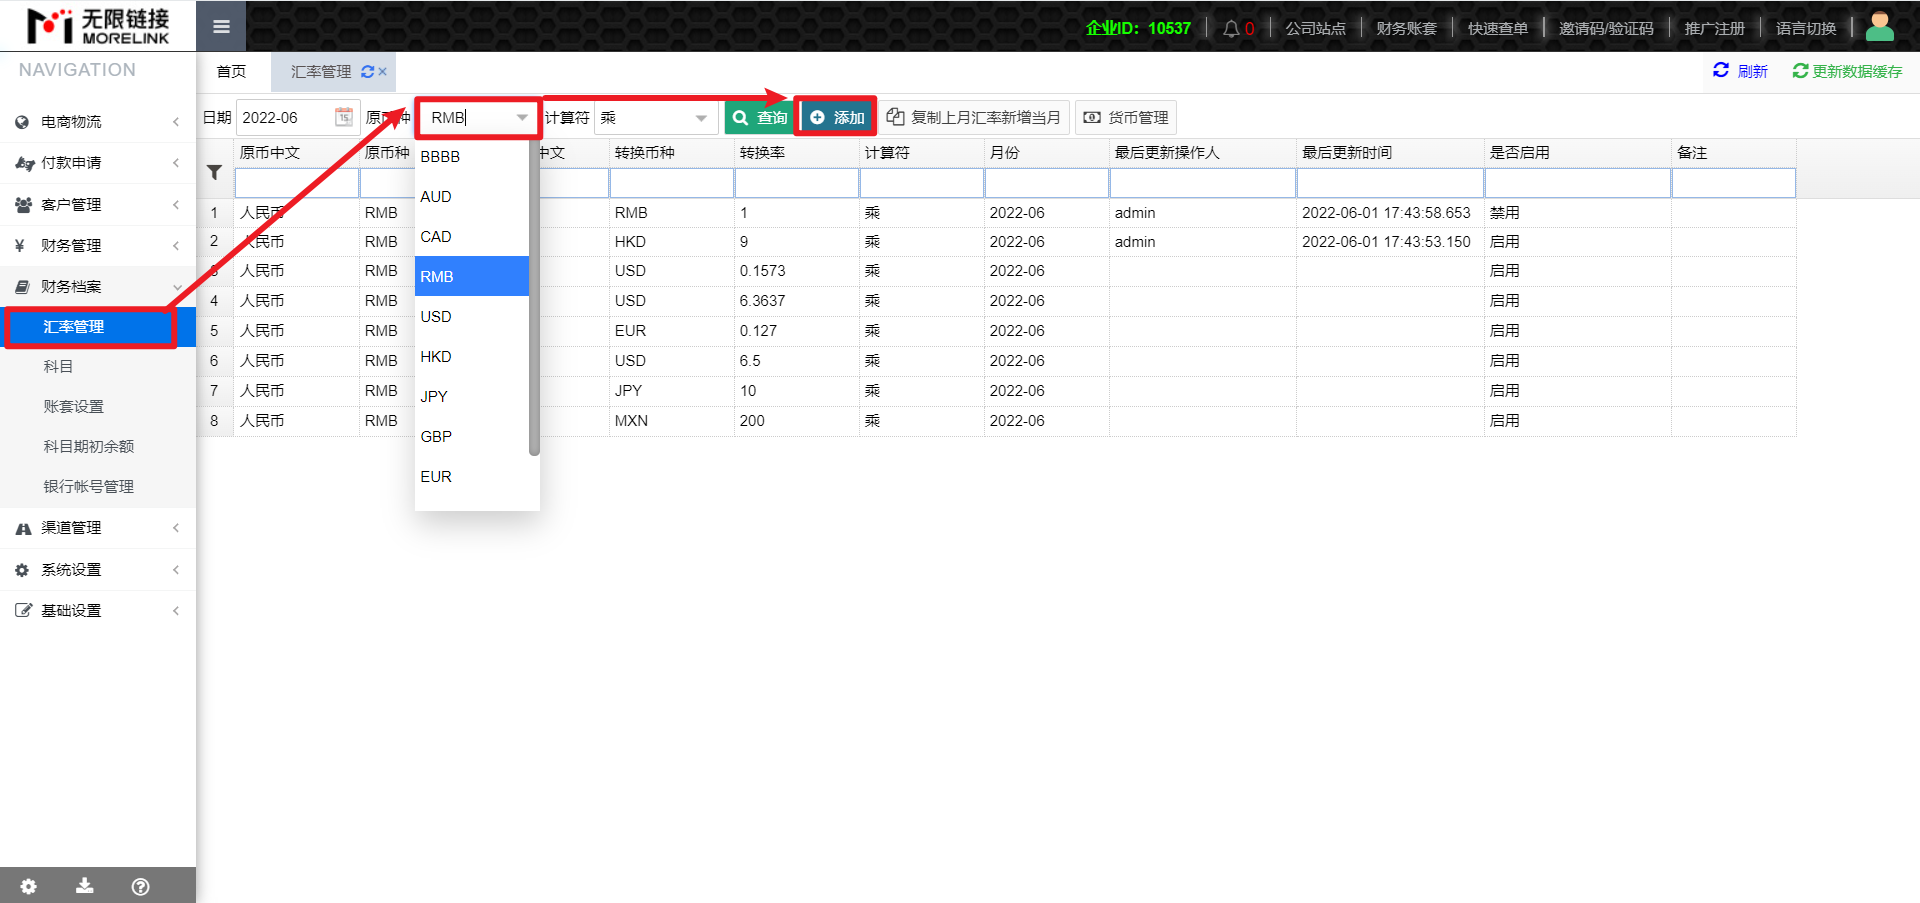Open the notification bell icon

click(1231, 29)
